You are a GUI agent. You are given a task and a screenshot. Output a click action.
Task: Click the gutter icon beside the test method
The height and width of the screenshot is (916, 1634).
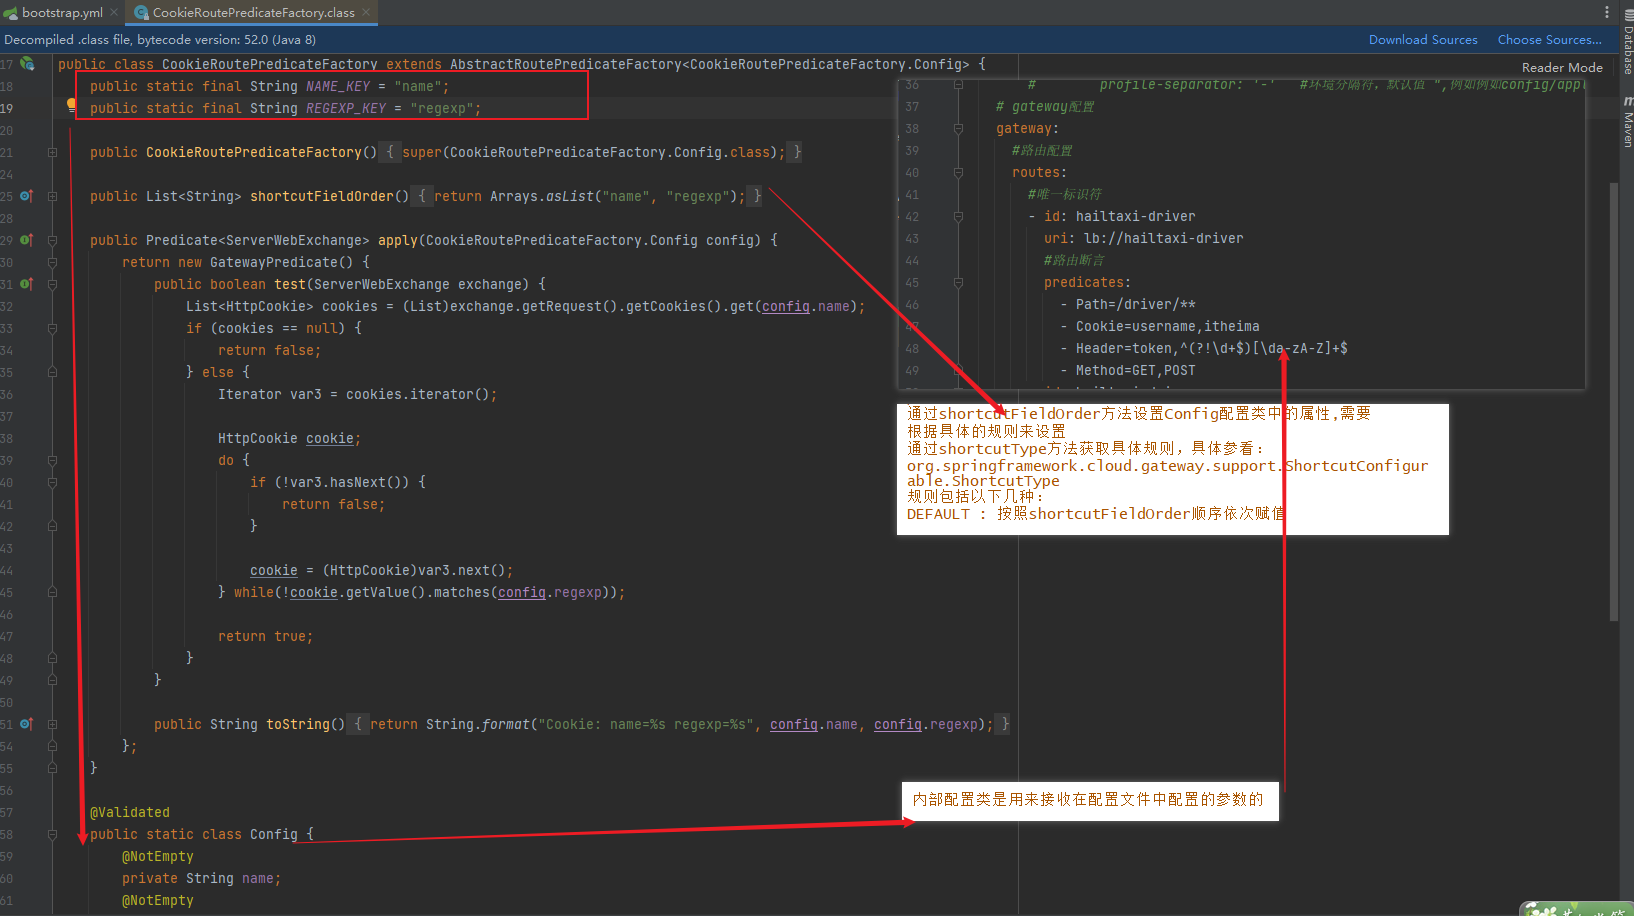click(27, 284)
